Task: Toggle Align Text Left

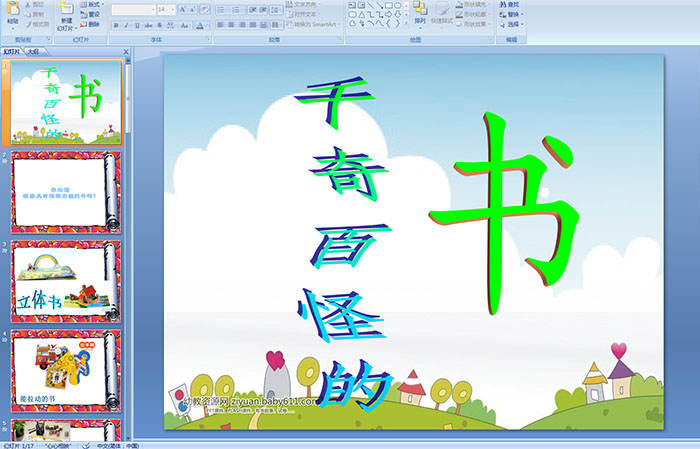Action: click(x=220, y=25)
